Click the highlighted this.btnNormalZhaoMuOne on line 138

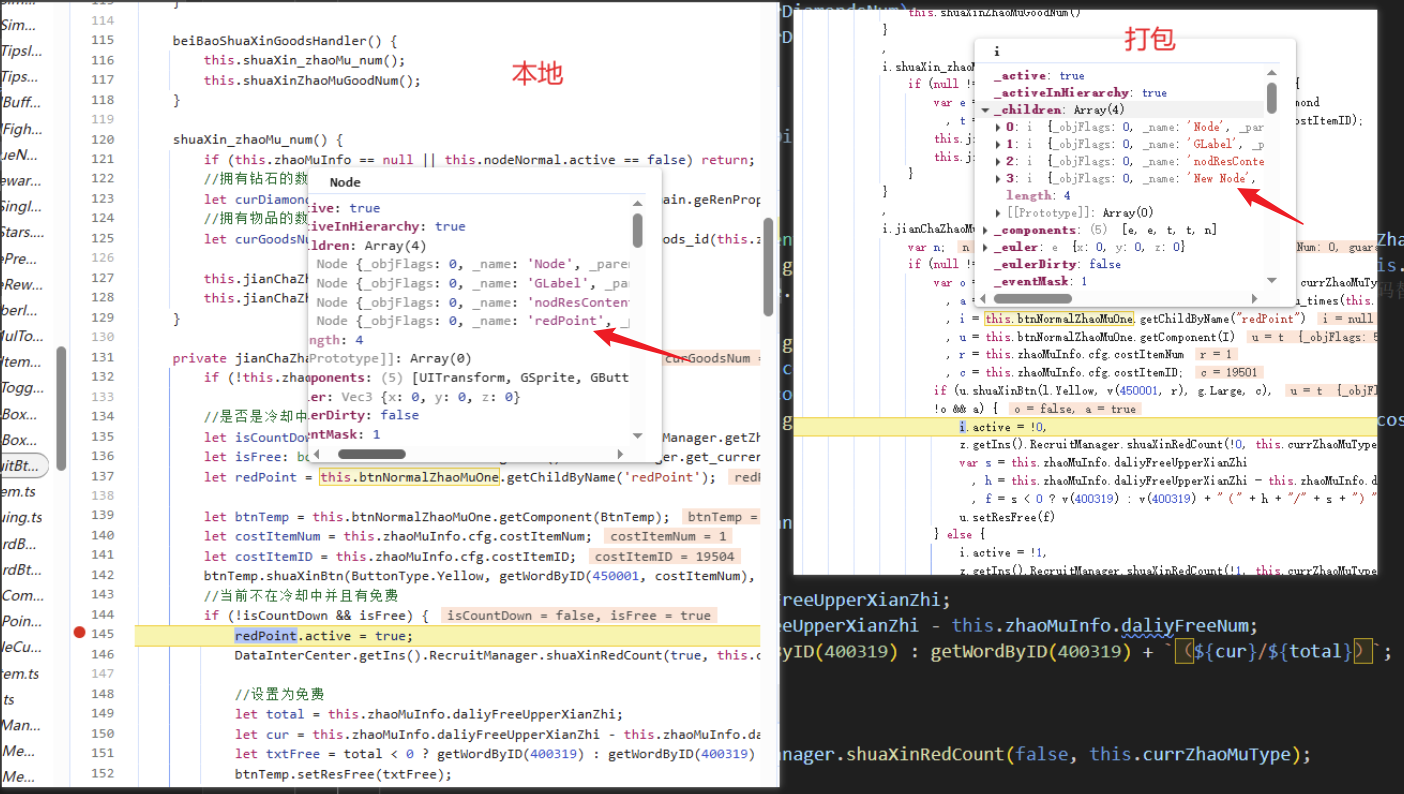409,477
